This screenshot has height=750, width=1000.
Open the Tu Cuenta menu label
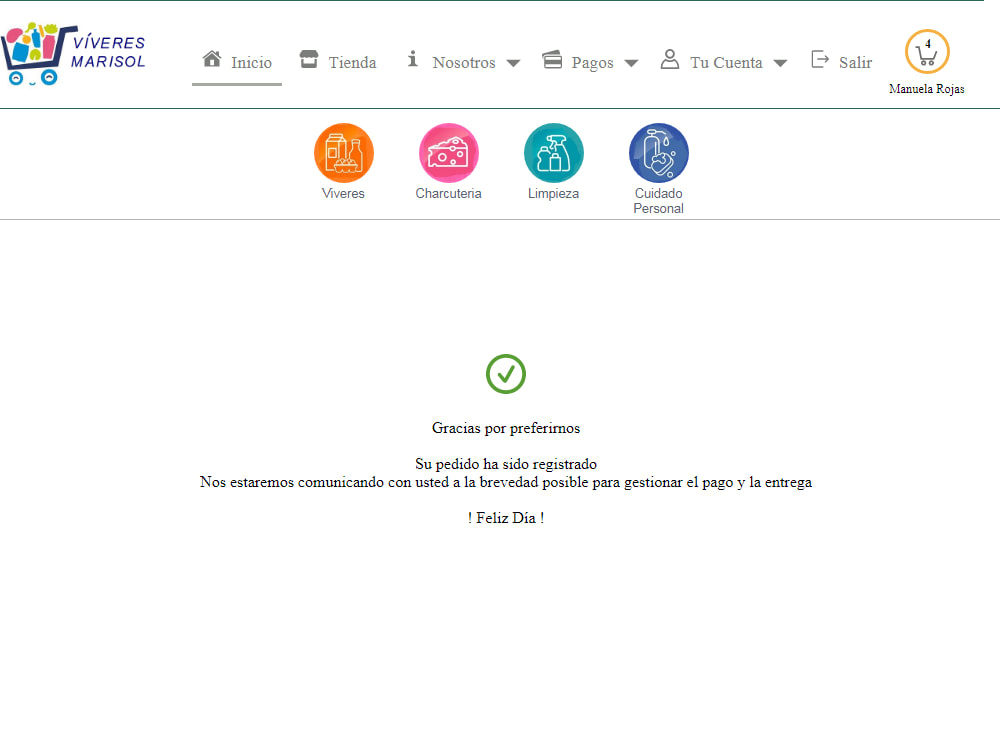(x=726, y=62)
